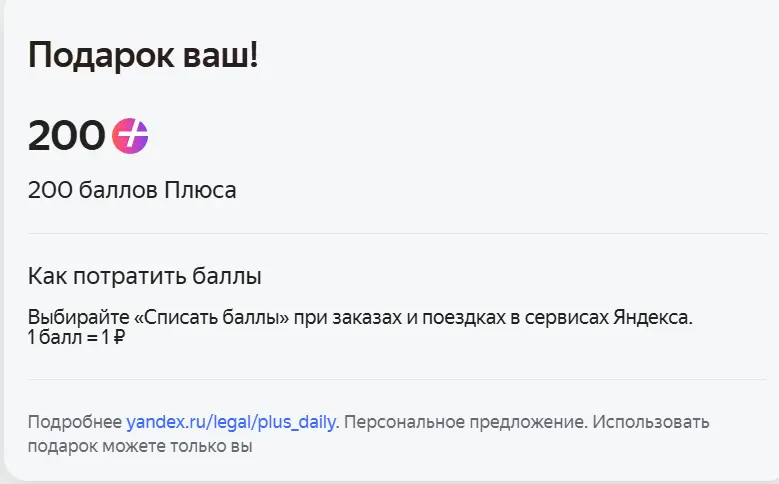Click the divider above the "Подробнее" footer
Image resolution: width=779 pixels, height=484 pixels.
397,380
